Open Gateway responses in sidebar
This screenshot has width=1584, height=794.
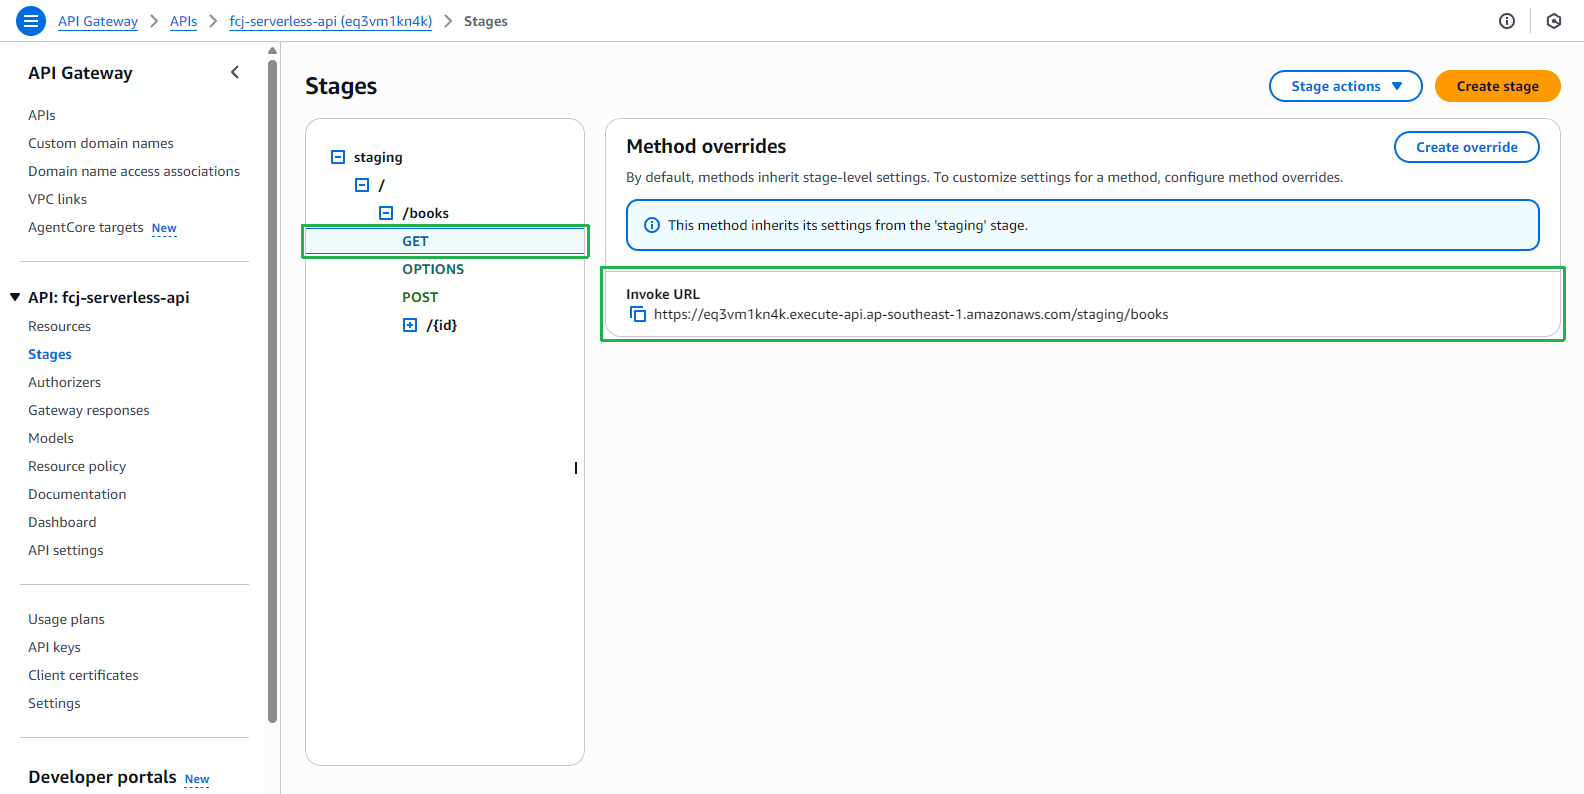(x=89, y=410)
